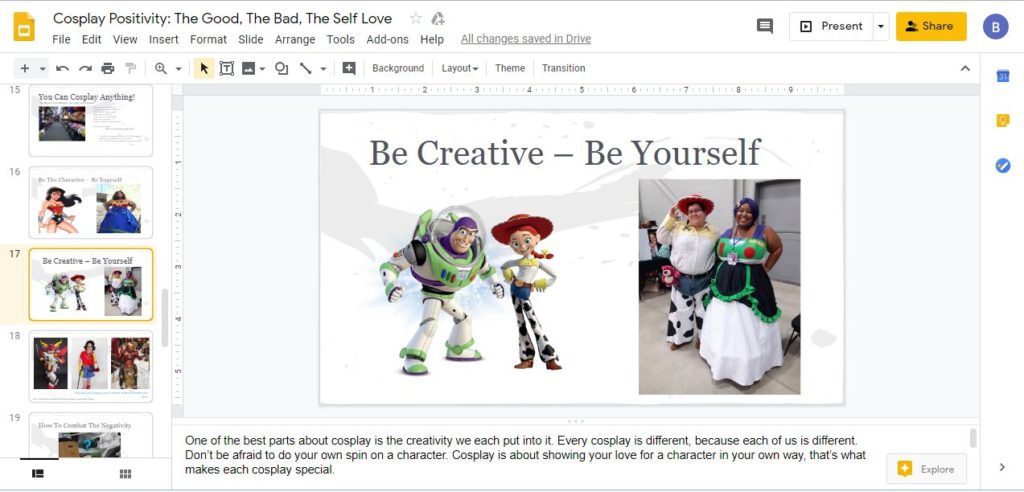Open the Arrange menu
Viewport: 1024px width, 492px height.
[295, 39]
